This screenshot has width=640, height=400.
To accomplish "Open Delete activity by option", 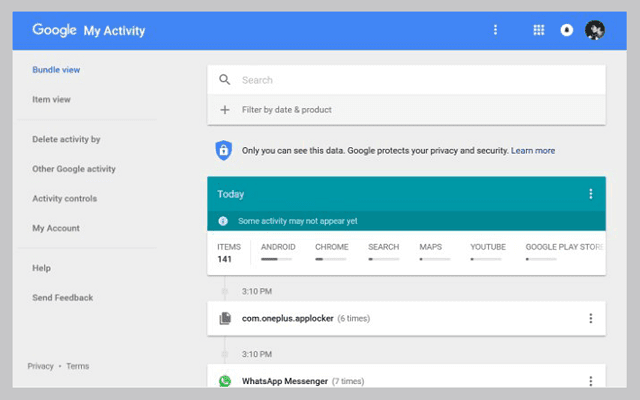I will click(66, 139).
